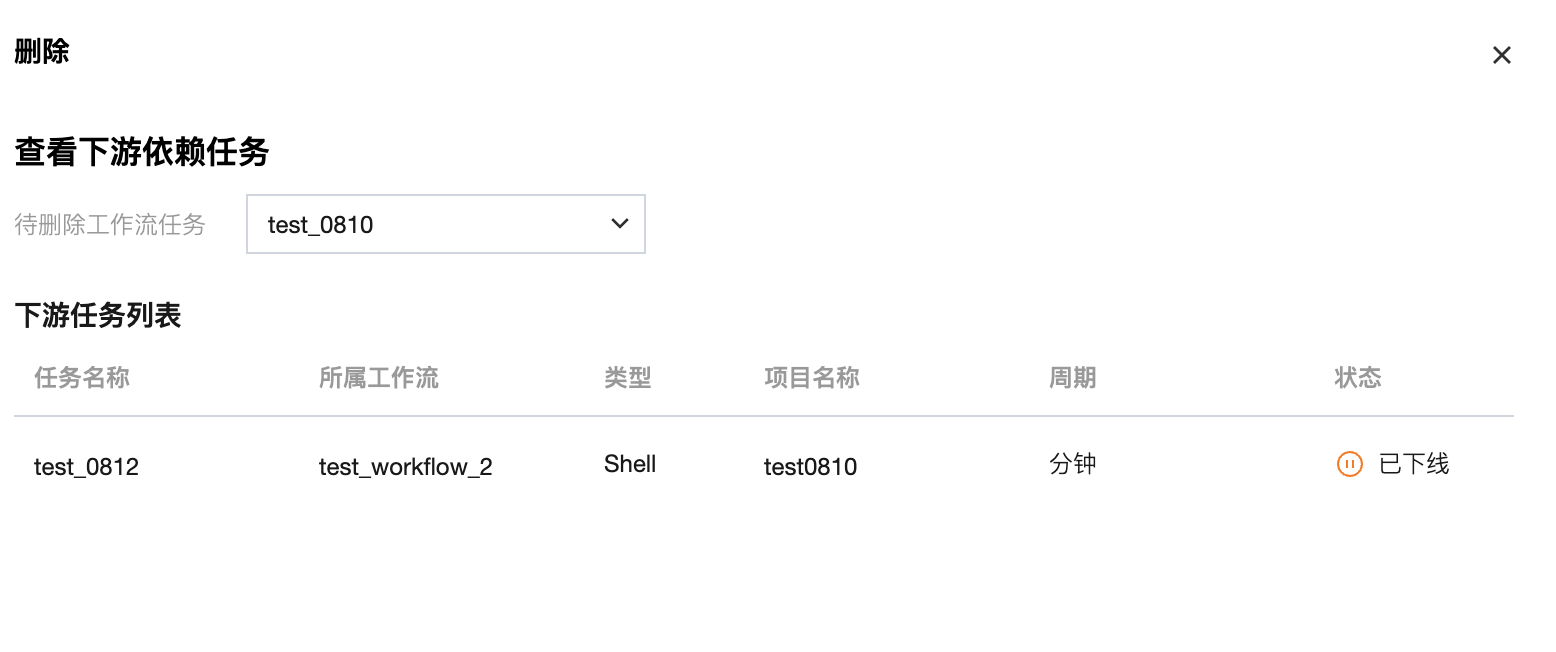Click the 项目名称 column header
The height and width of the screenshot is (652, 1556).
pos(811,377)
